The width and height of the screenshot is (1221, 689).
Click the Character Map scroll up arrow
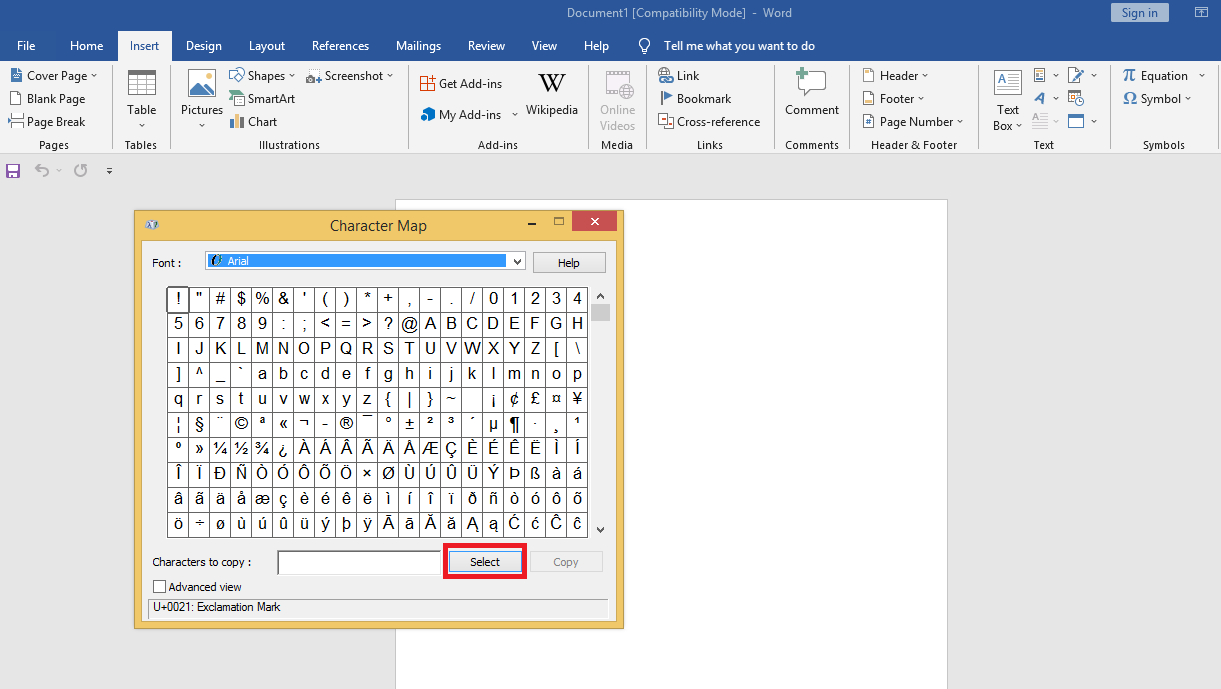coord(600,296)
